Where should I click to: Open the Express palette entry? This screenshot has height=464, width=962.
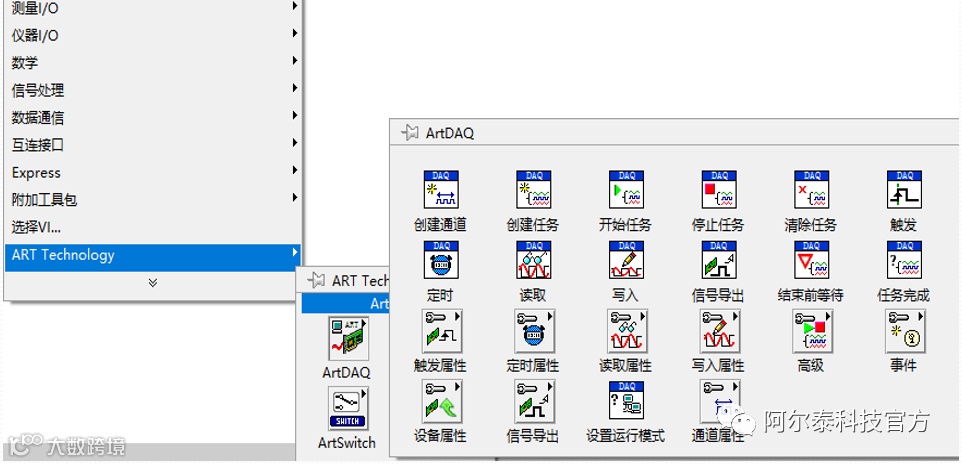pos(153,172)
